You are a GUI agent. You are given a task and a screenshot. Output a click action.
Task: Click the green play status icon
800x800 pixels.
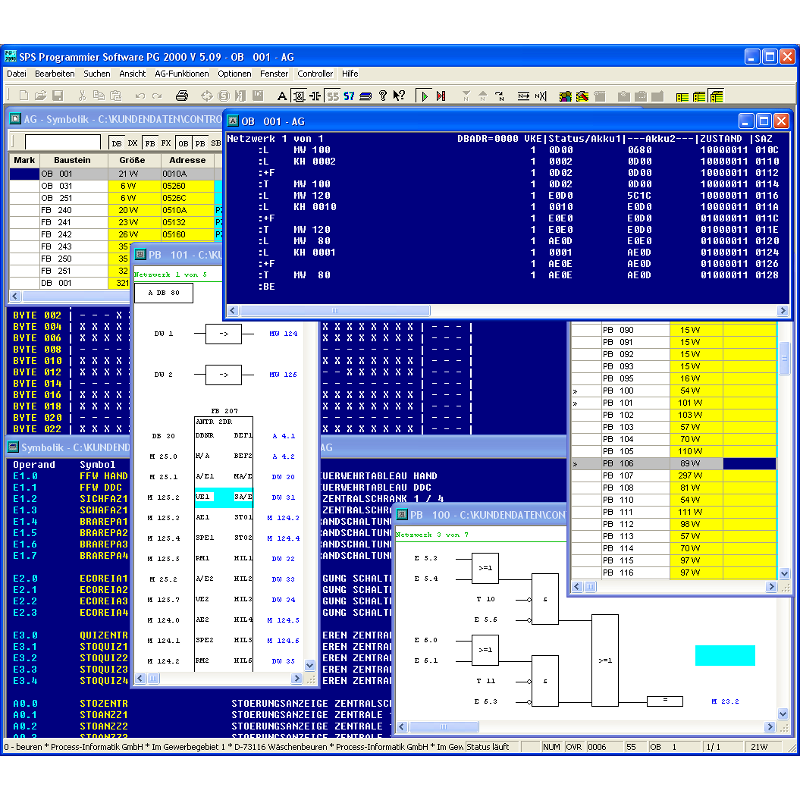[x=423, y=96]
